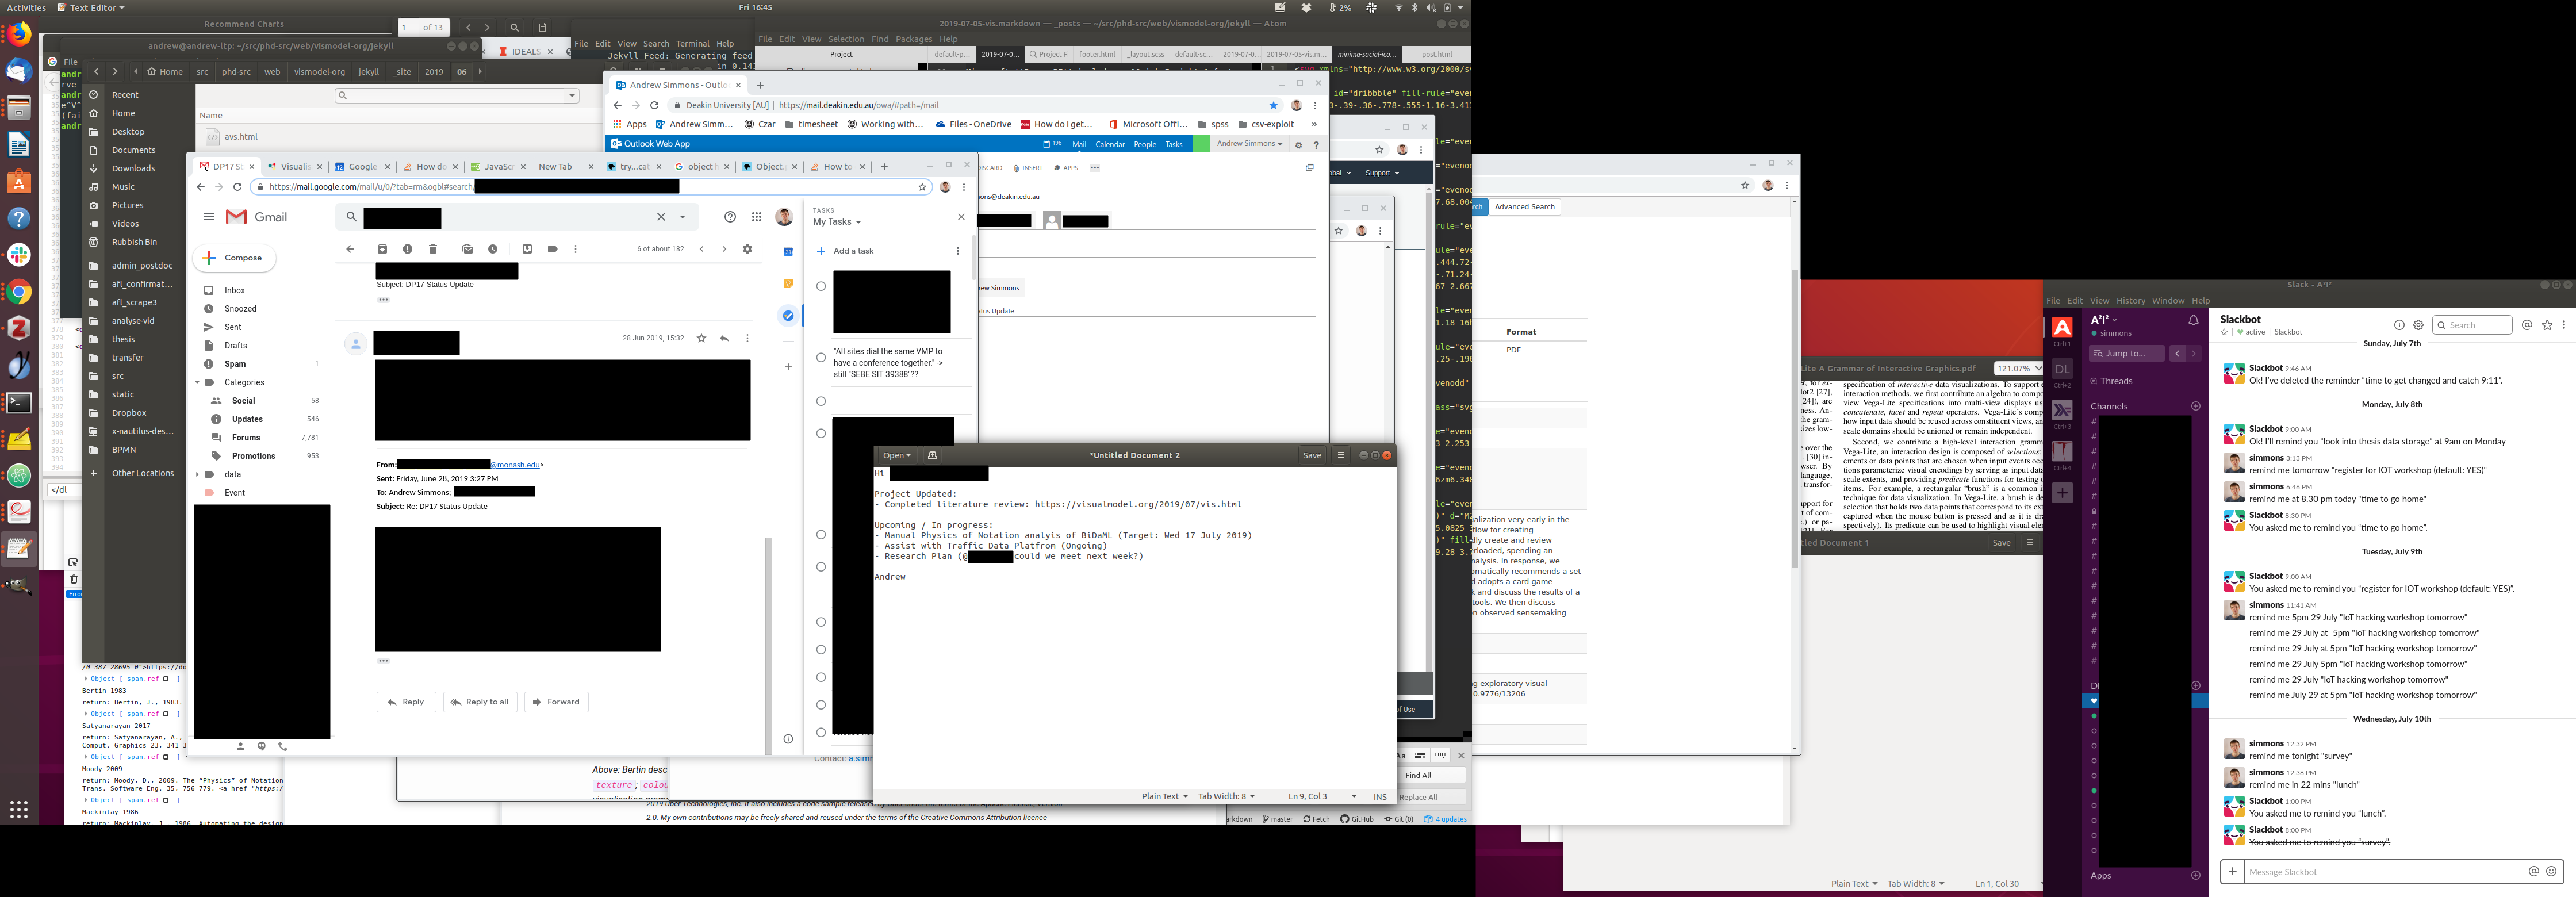
Task: Toggle the INS insert mode indicator
Action: (x=1380, y=796)
